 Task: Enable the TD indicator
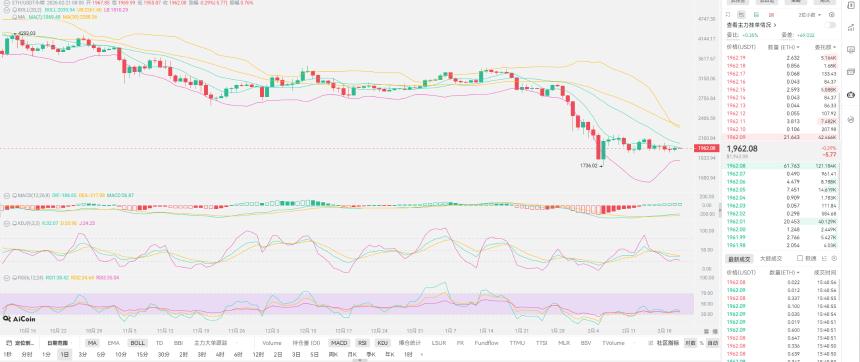[160, 343]
